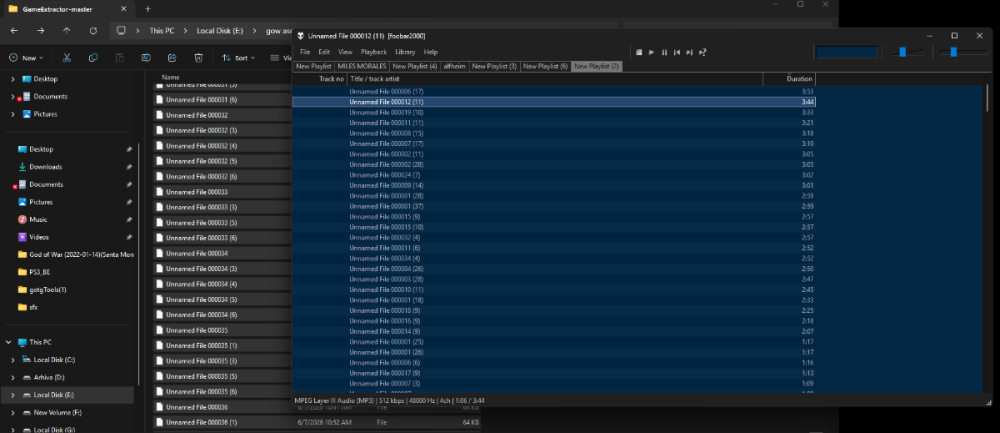Switch to New Playlist (4) tab
Image resolution: width=1000 pixels, height=433 pixels.
point(415,66)
